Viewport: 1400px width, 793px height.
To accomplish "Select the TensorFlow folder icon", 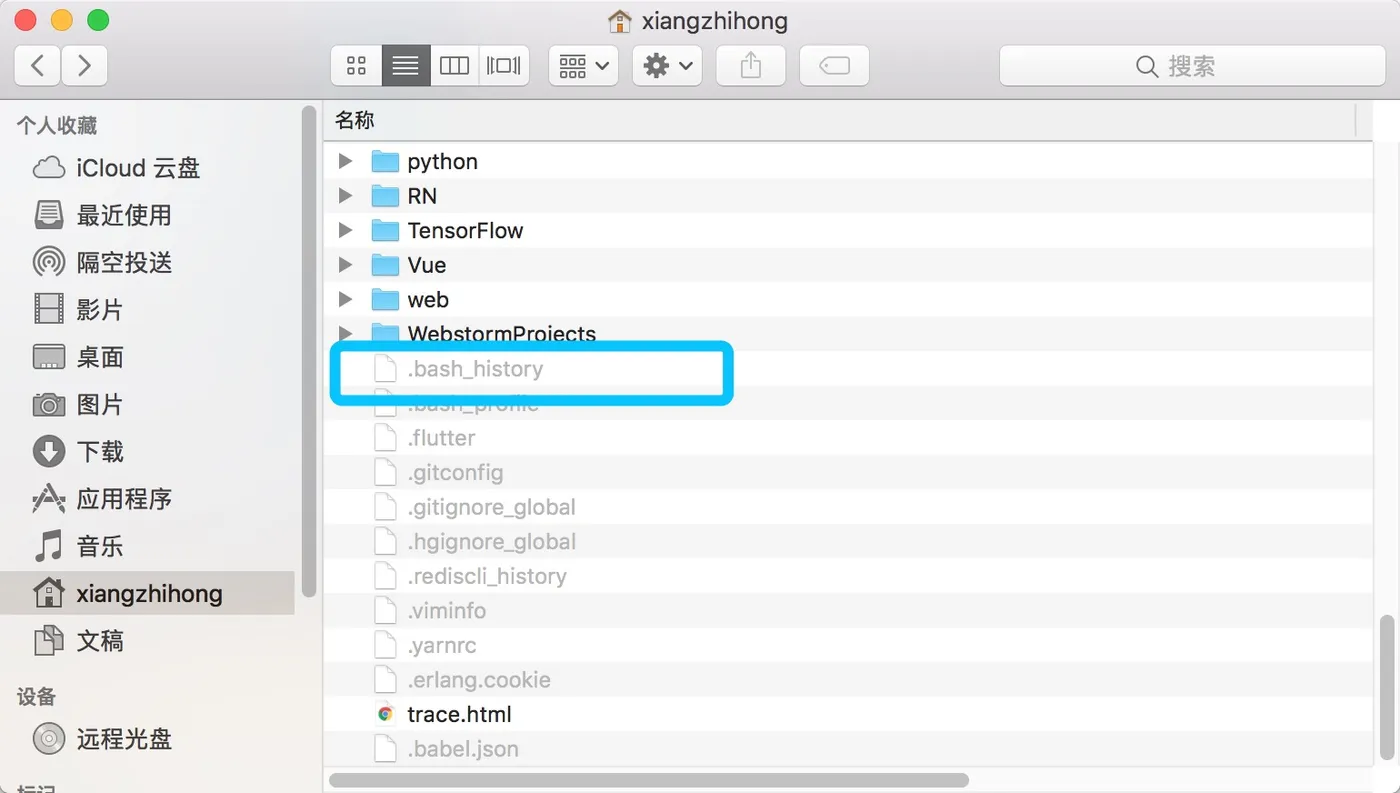I will pos(385,230).
